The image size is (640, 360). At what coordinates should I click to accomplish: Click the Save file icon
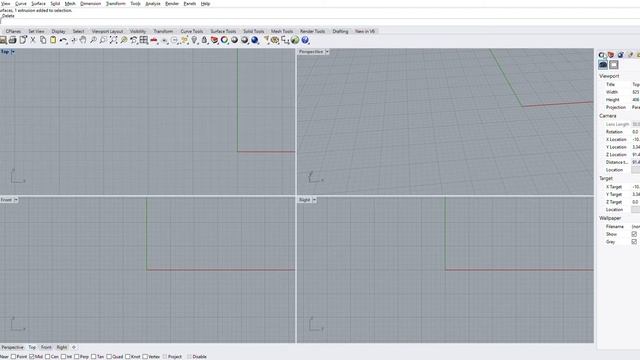coord(3,40)
